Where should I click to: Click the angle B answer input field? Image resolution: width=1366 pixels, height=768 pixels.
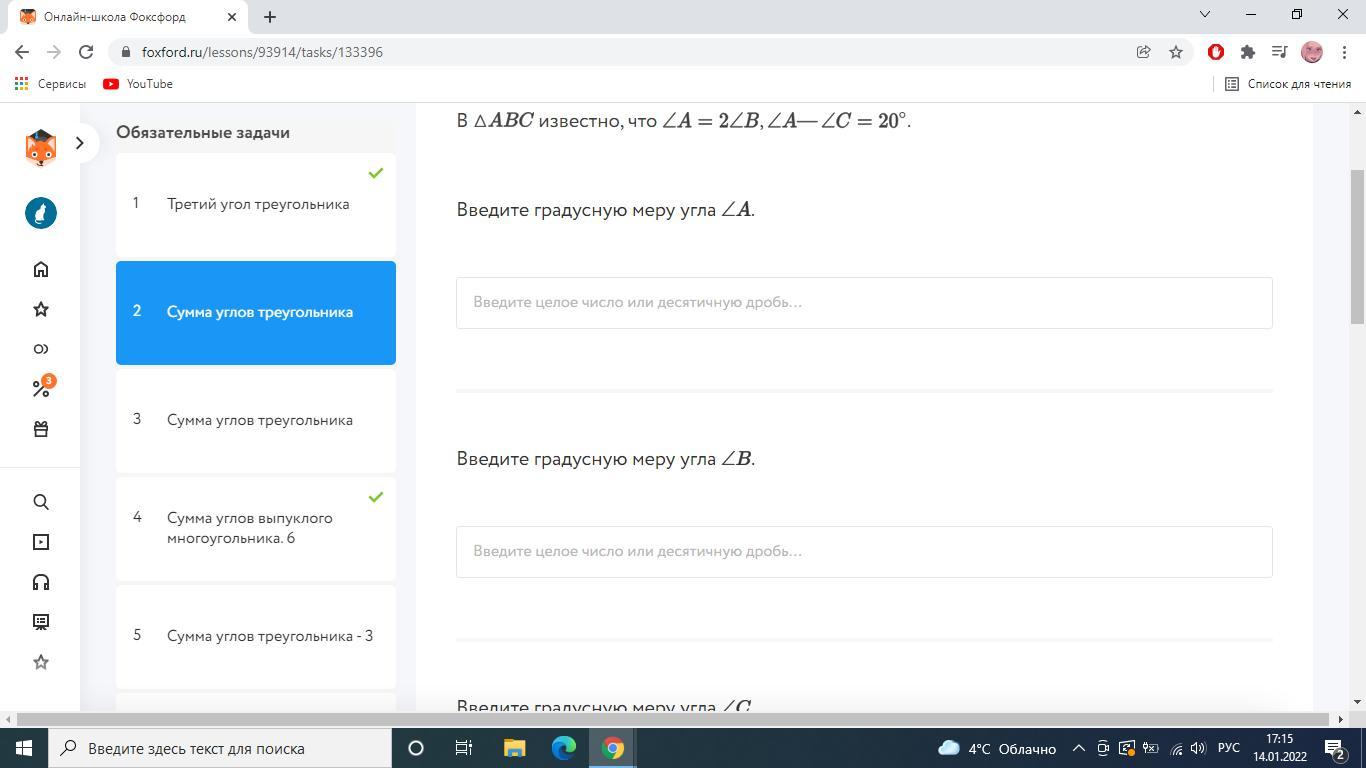[x=864, y=551]
